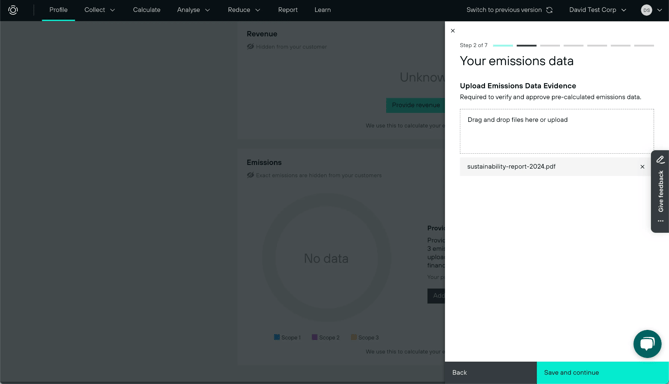Open the David Test Corp organisation dropdown

coord(597,10)
